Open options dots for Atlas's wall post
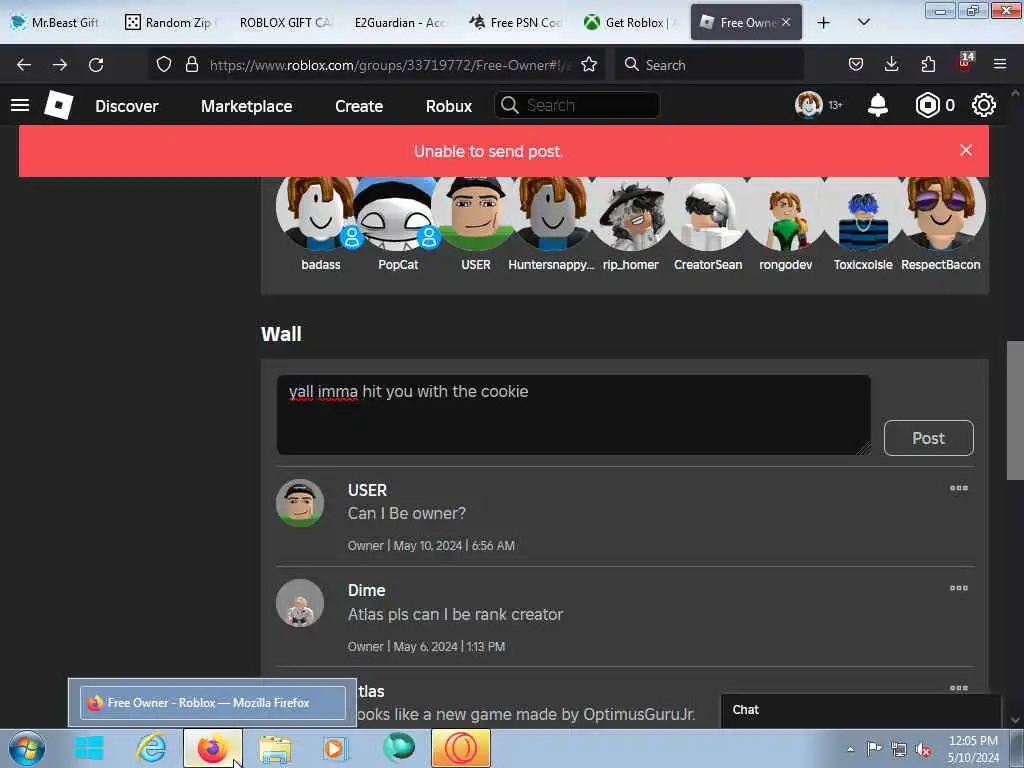 (x=959, y=688)
